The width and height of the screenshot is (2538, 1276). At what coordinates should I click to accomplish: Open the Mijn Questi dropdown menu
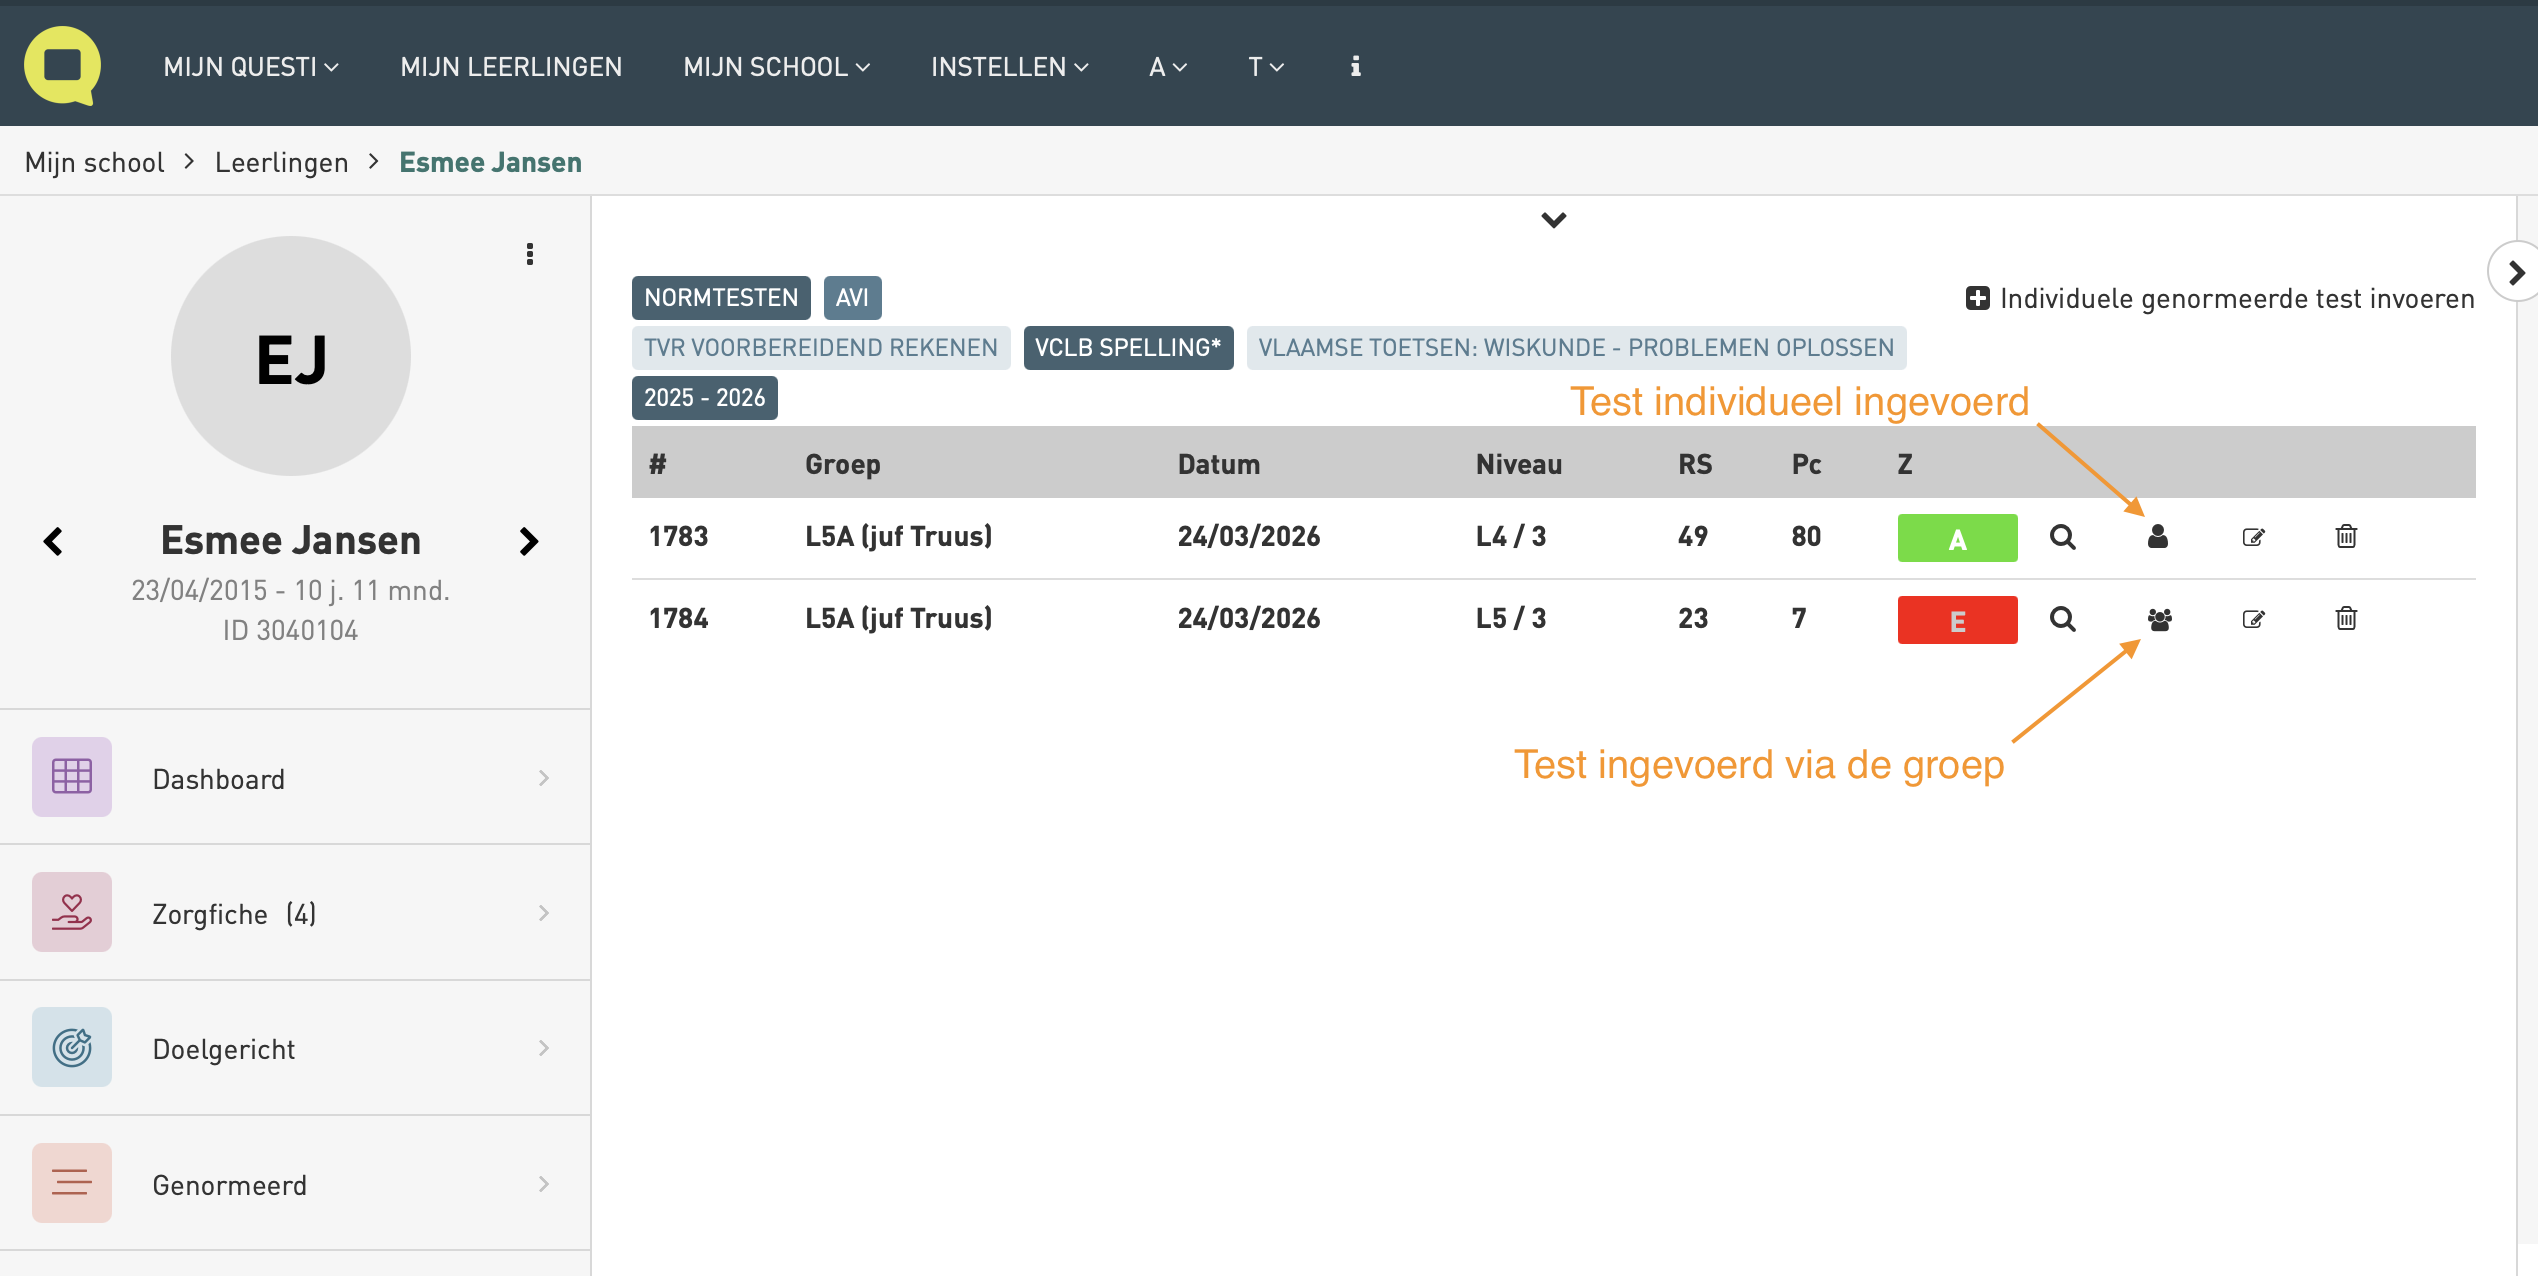(x=251, y=67)
